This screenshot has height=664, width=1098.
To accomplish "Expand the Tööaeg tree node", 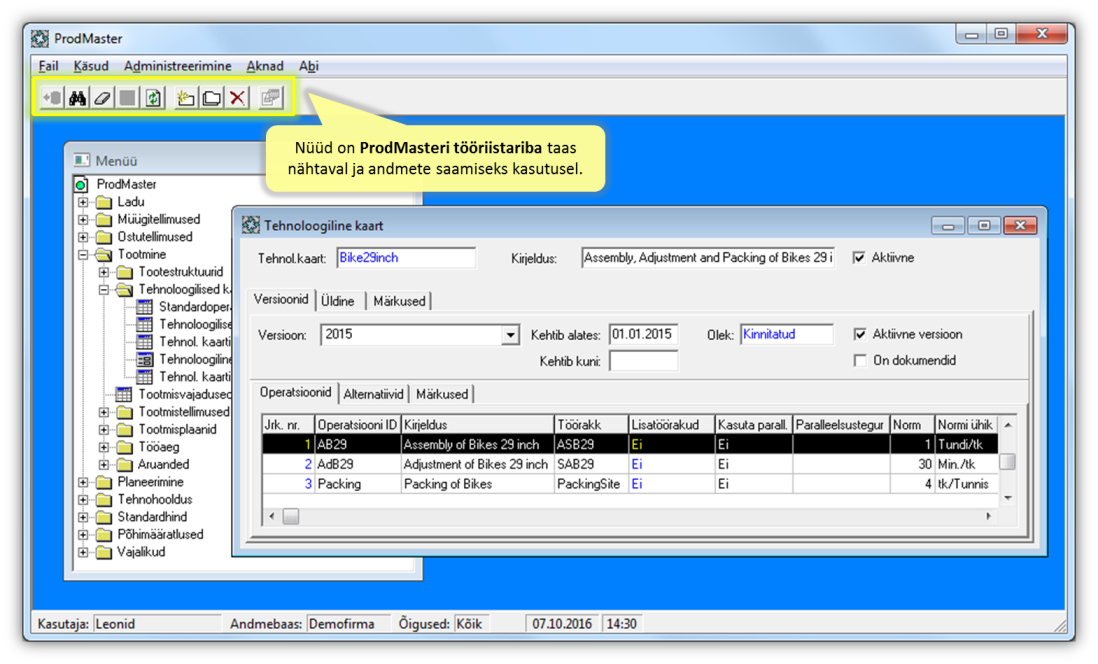I will pos(104,447).
